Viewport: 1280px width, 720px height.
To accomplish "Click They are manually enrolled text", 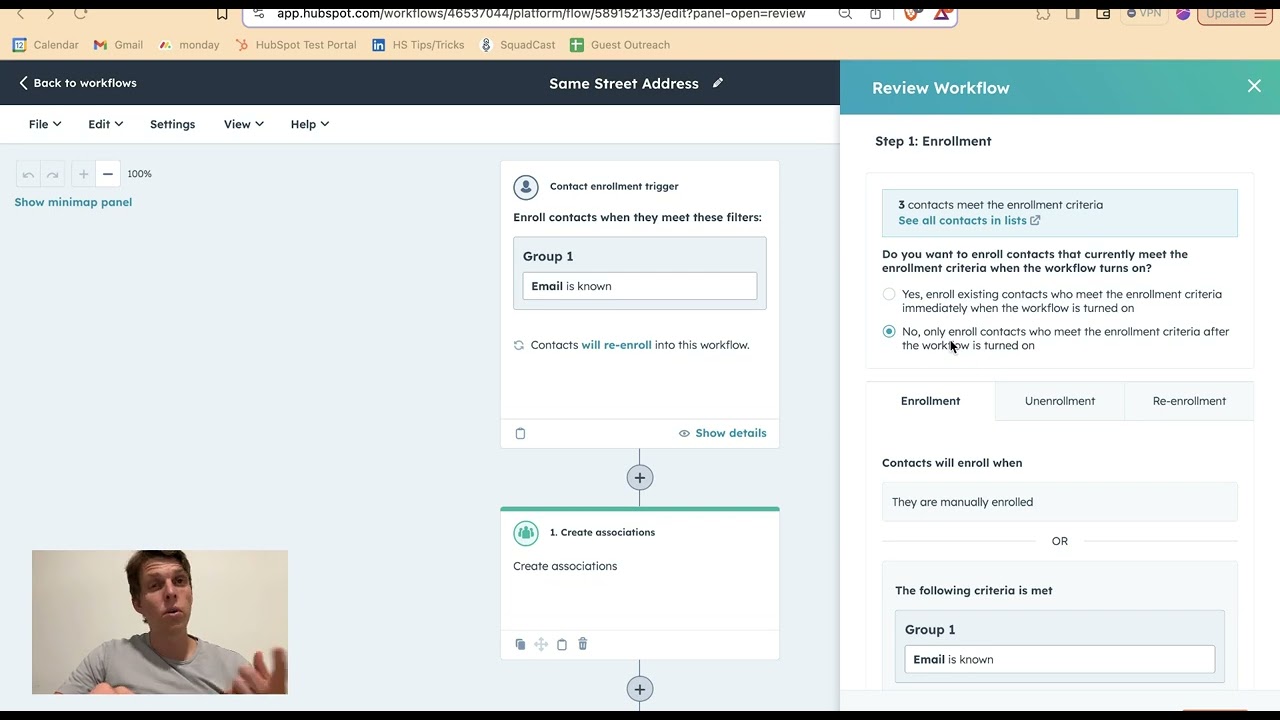I will click(962, 502).
